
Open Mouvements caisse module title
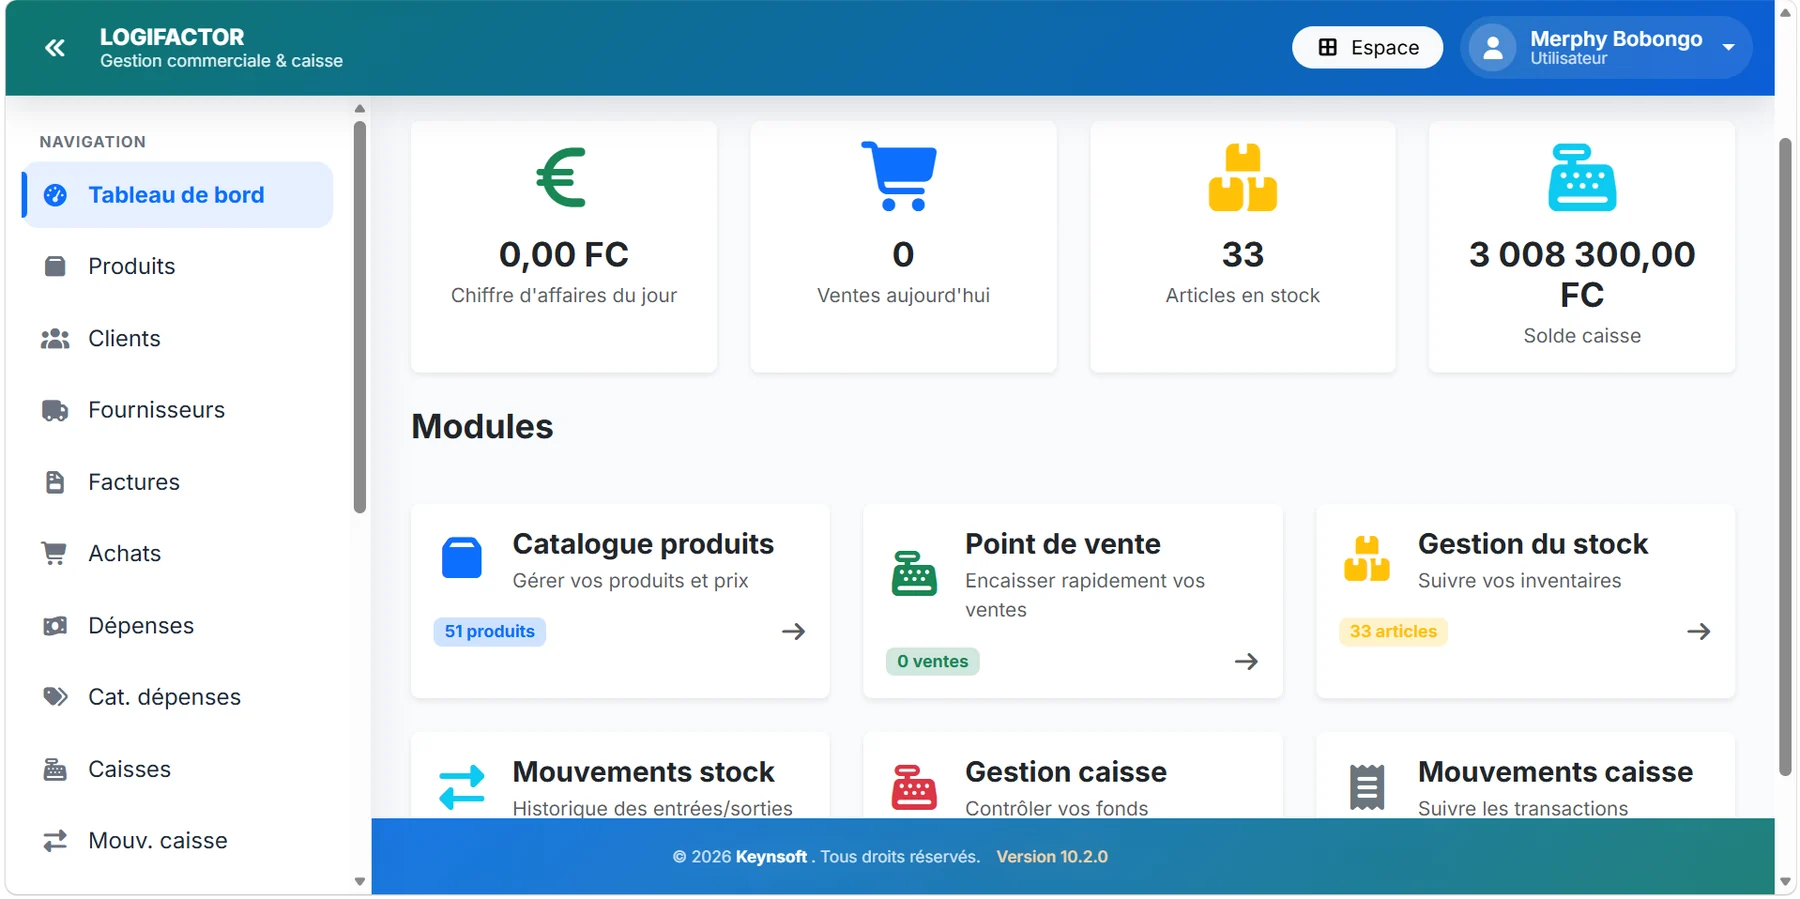[1555, 772]
